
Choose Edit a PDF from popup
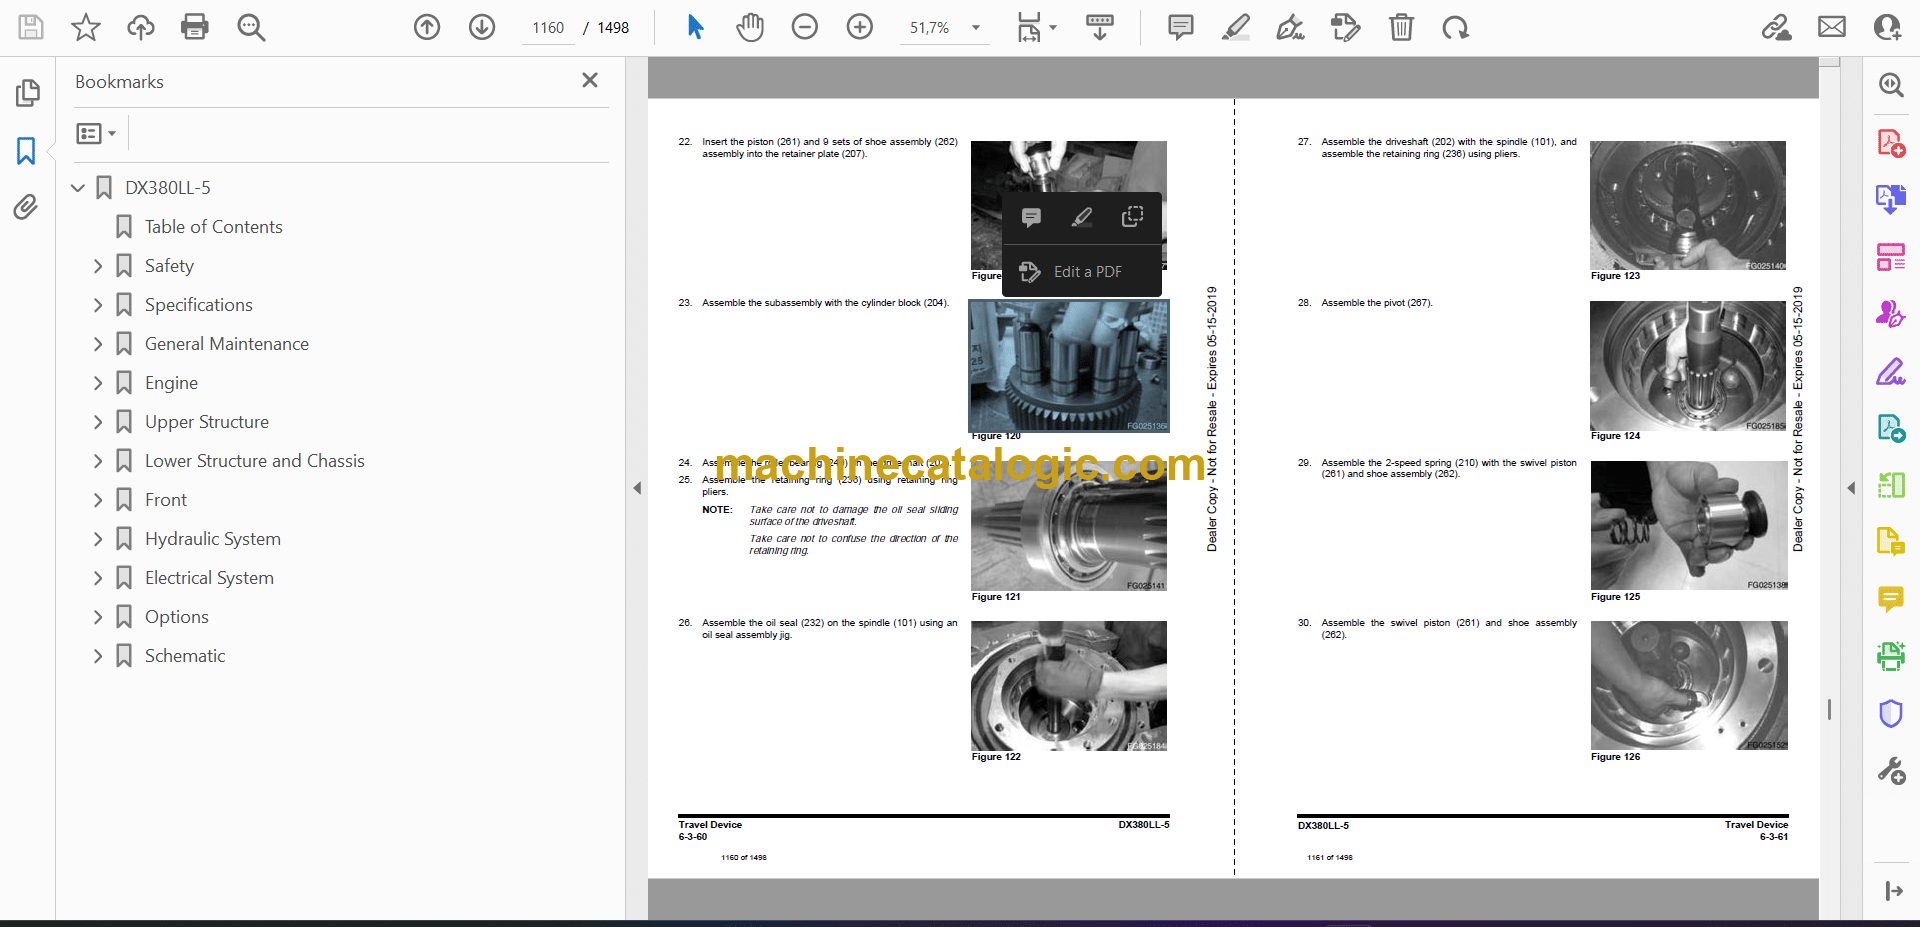point(1087,272)
